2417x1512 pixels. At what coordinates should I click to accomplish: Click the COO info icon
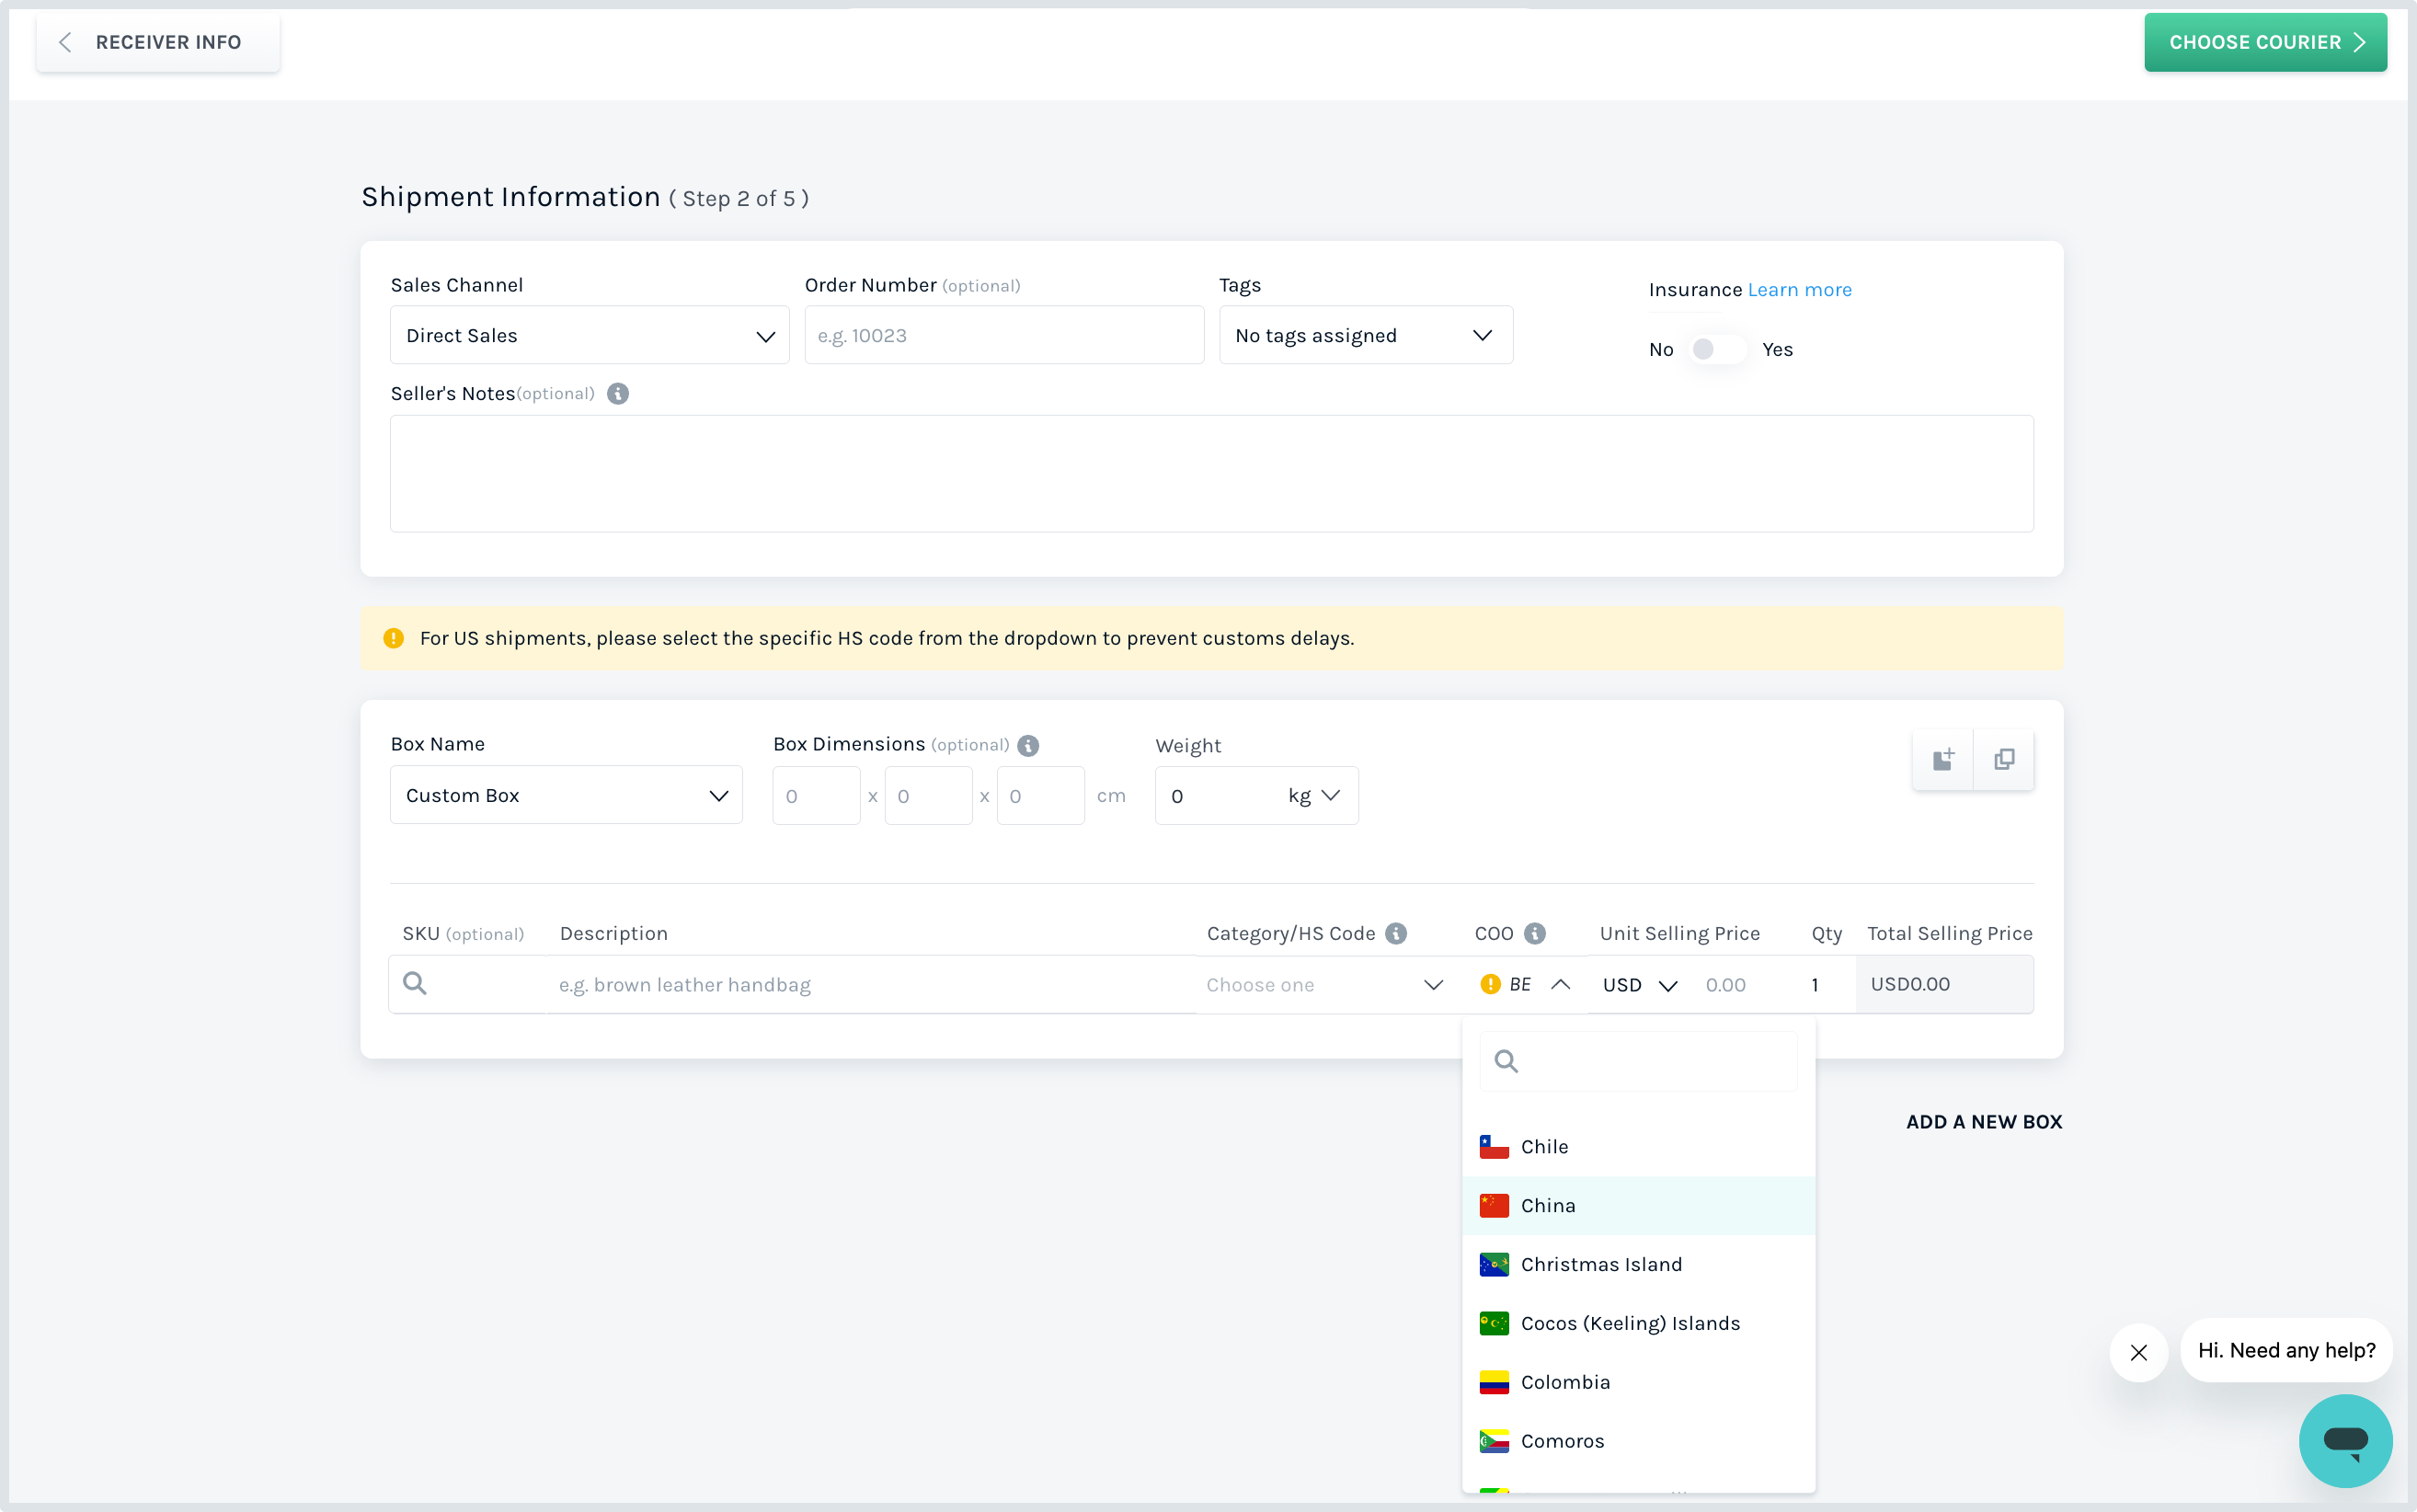(1535, 933)
